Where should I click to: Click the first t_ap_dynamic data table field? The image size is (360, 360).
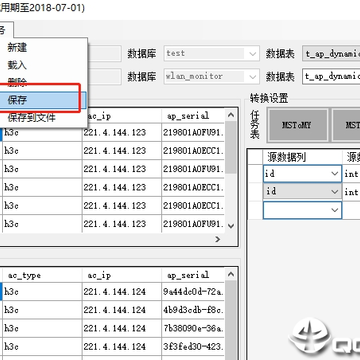(x=331, y=54)
